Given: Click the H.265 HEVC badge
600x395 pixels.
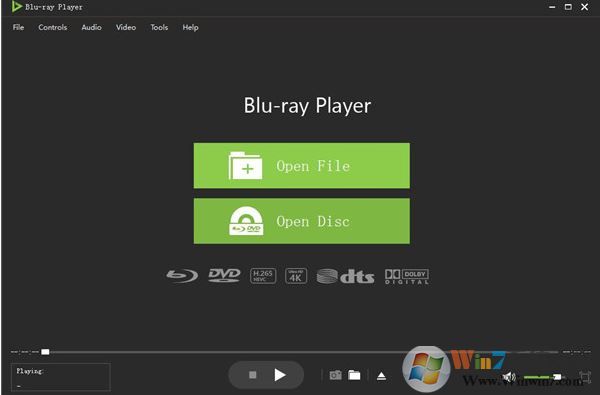Looking at the screenshot, I should tap(263, 276).
